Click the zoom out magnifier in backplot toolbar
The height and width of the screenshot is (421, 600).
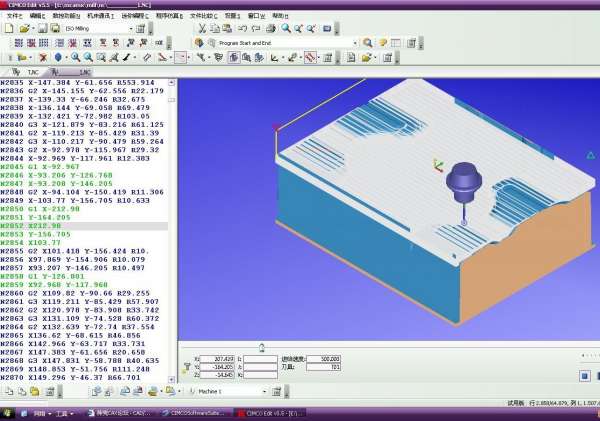tap(88, 58)
